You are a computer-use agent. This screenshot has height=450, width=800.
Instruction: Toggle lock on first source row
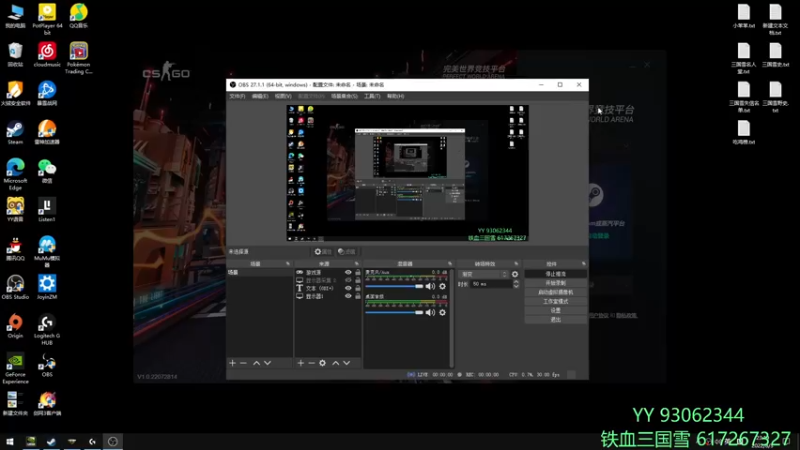(x=358, y=272)
